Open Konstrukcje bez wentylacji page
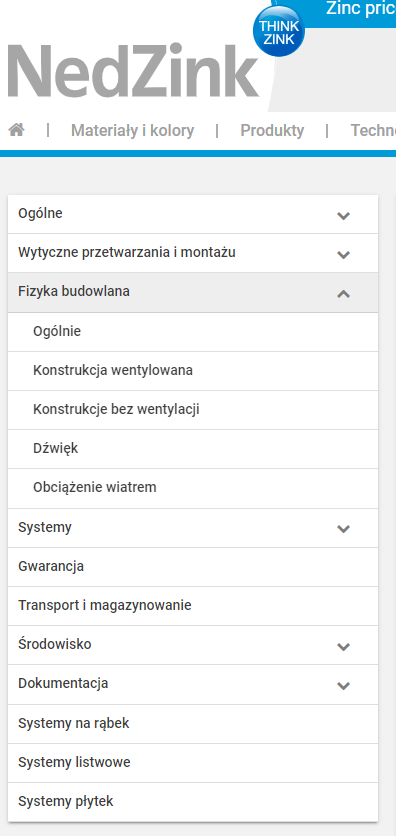396x836 pixels. [x=193, y=409]
